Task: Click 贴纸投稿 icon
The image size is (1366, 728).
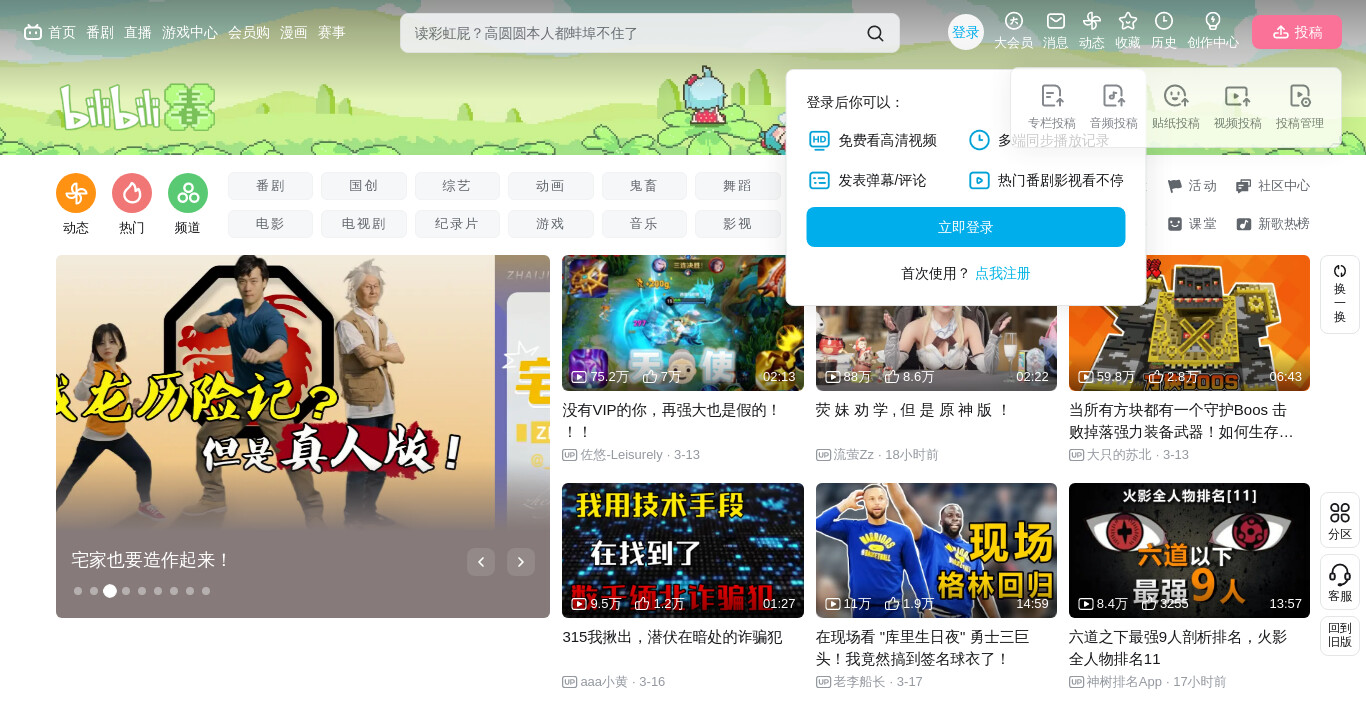Action: 1176,96
